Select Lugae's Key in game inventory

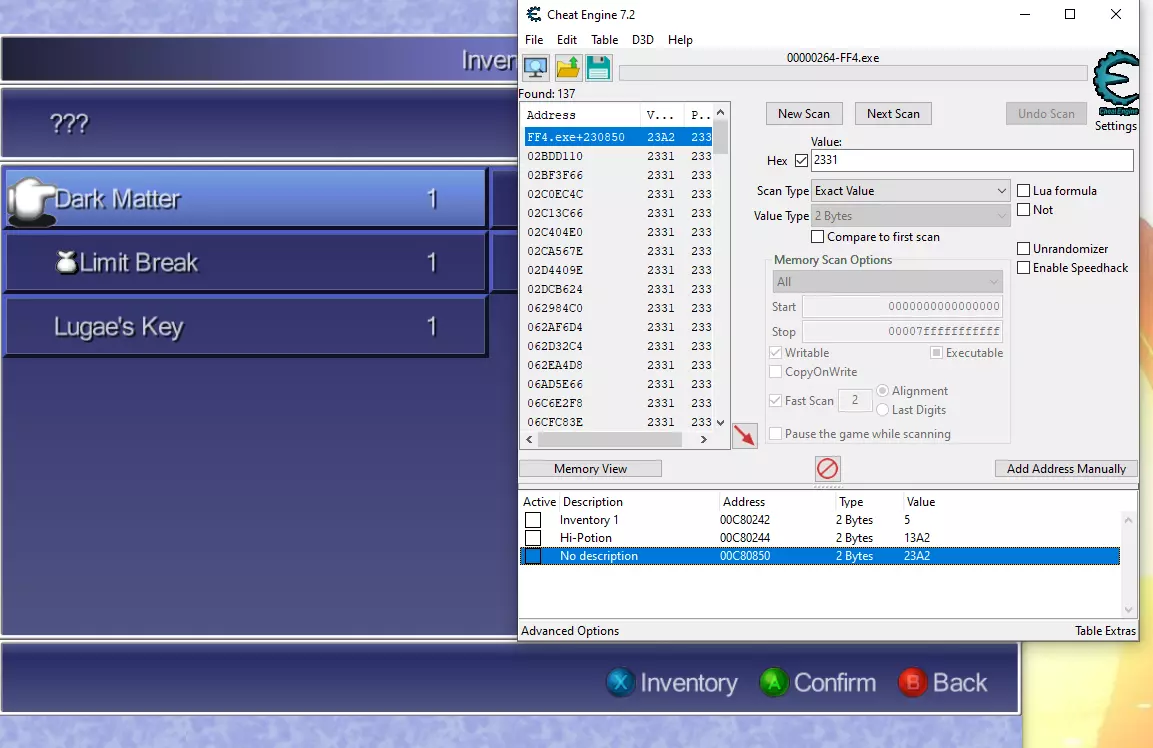click(246, 327)
